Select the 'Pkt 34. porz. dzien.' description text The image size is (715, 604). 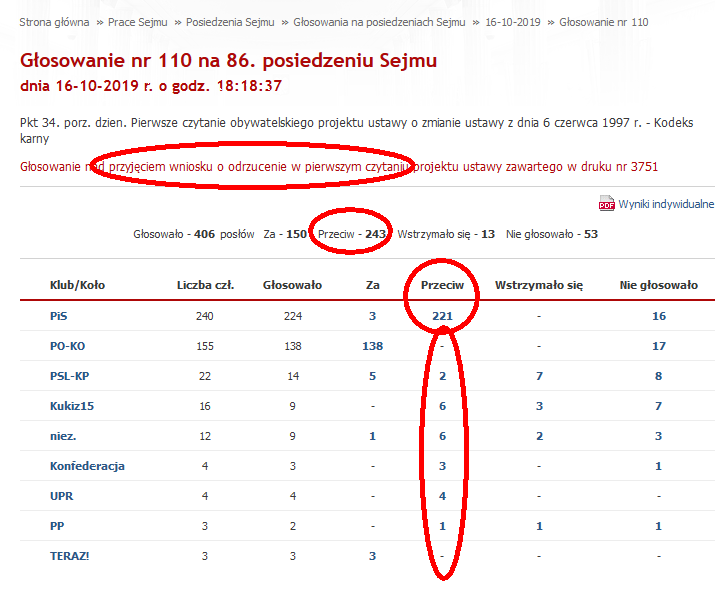[x=357, y=130]
